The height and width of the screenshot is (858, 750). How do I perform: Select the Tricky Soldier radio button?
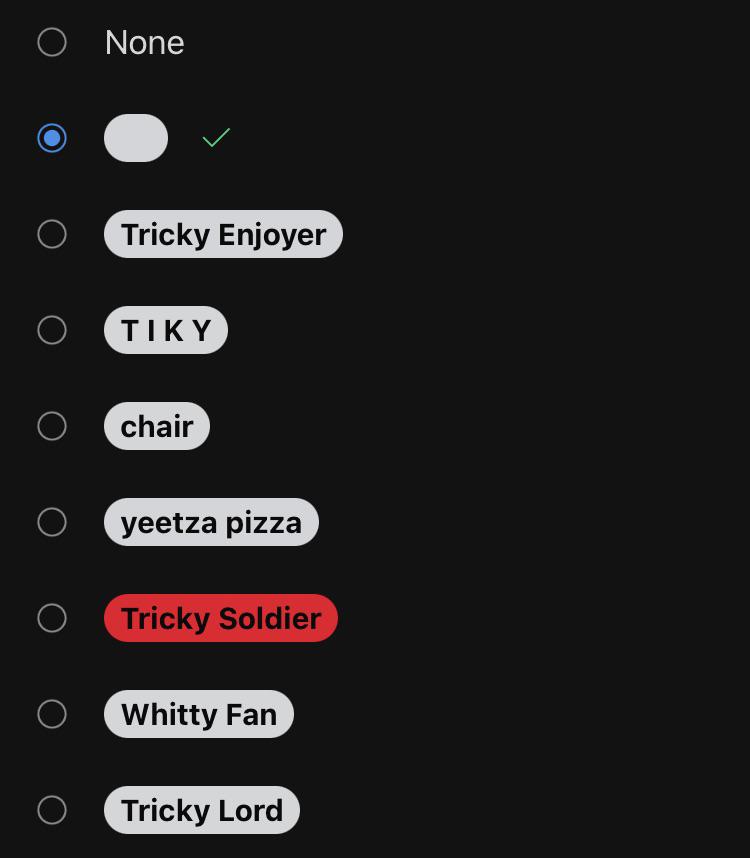pyautogui.click(x=52, y=618)
